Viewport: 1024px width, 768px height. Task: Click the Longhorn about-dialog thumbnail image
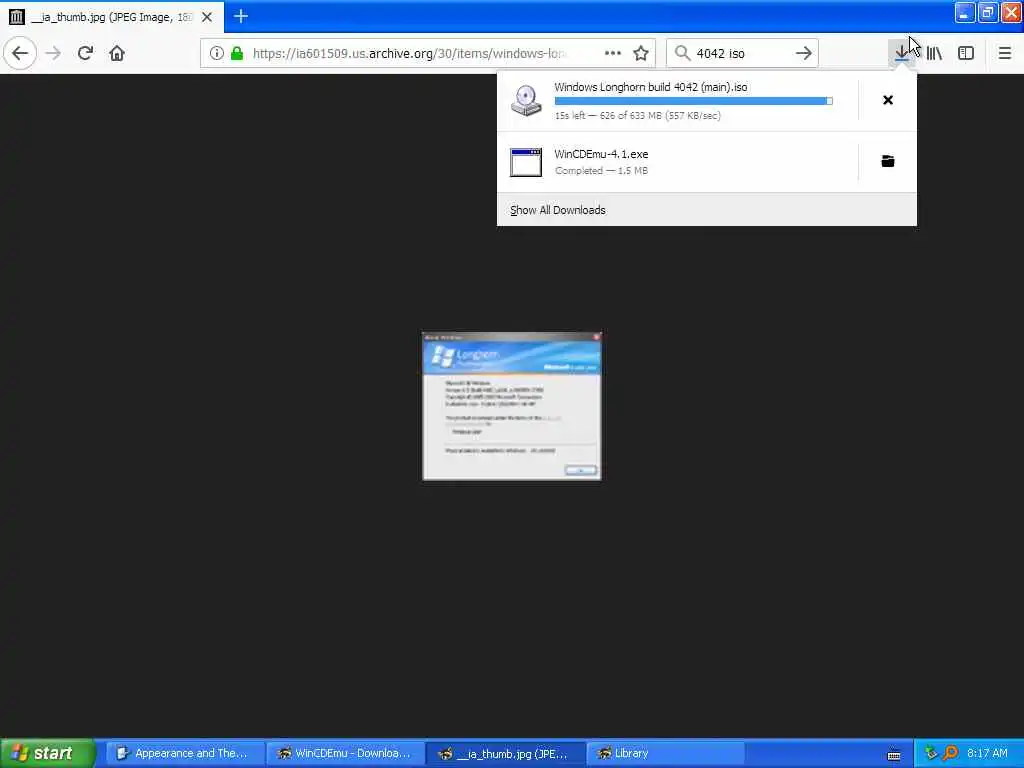[512, 406]
